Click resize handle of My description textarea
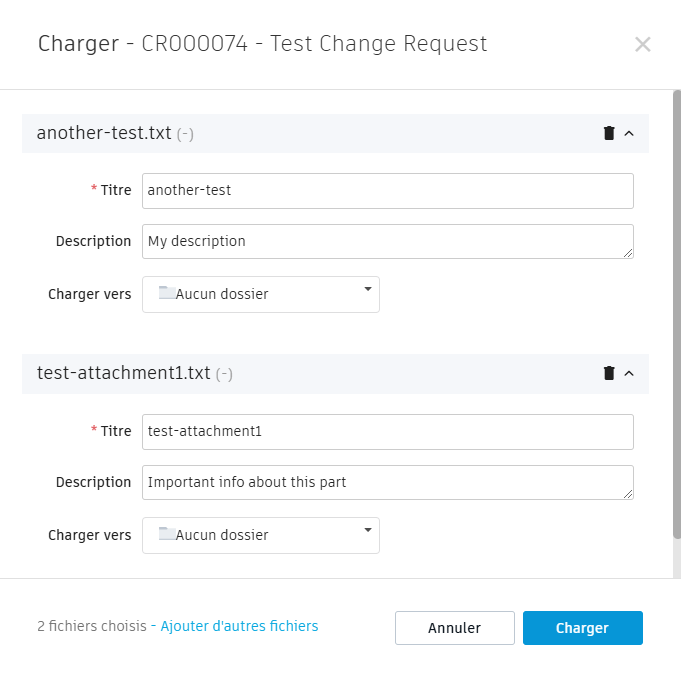This screenshot has height=677, width=681. (x=628, y=253)
